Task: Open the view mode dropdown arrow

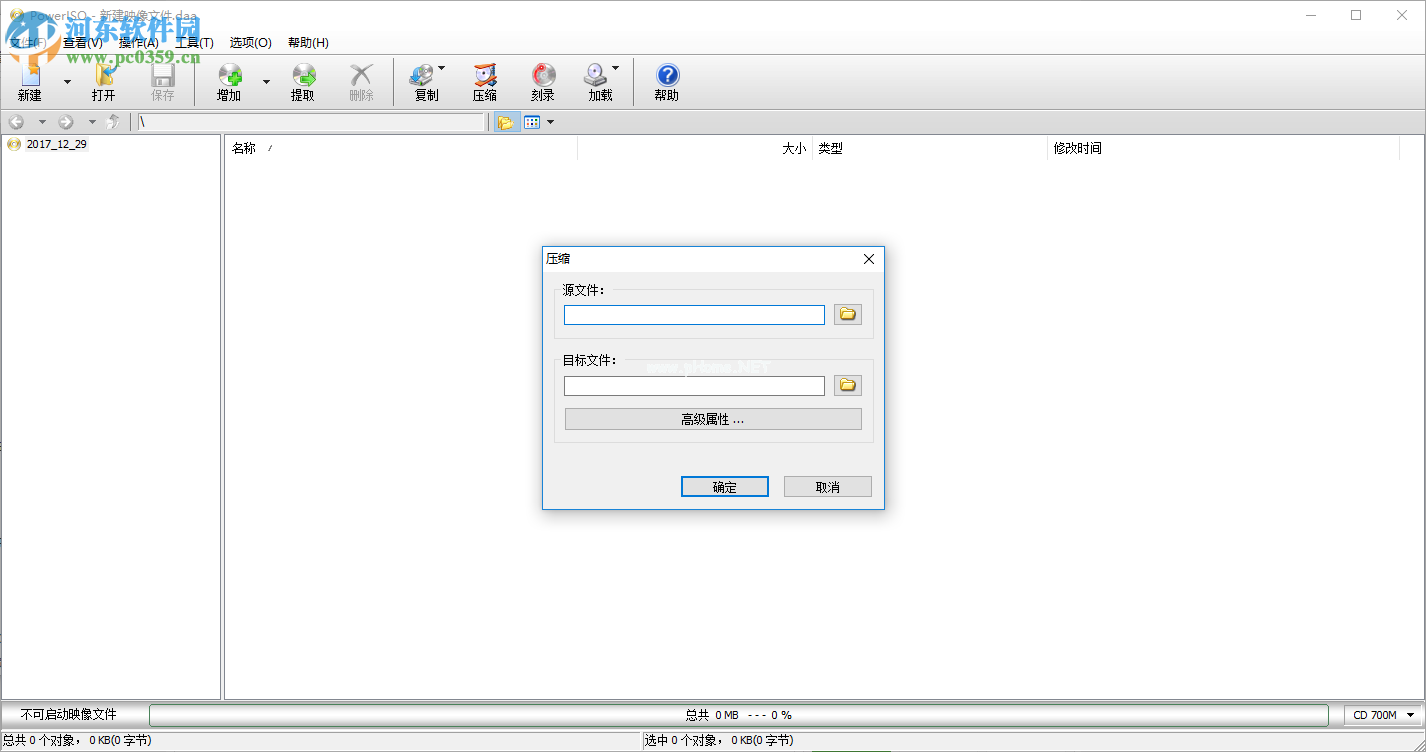Action: click(550, 122)
